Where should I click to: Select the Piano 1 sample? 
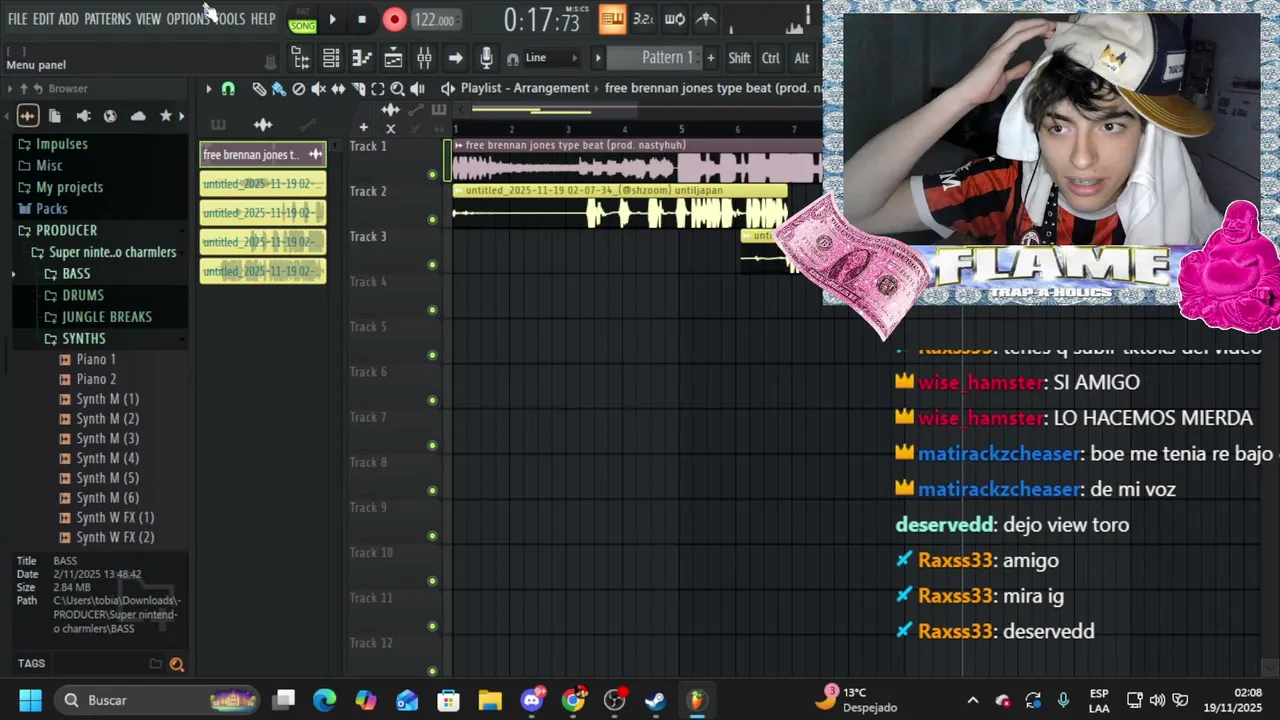click(x=96, y=360)
